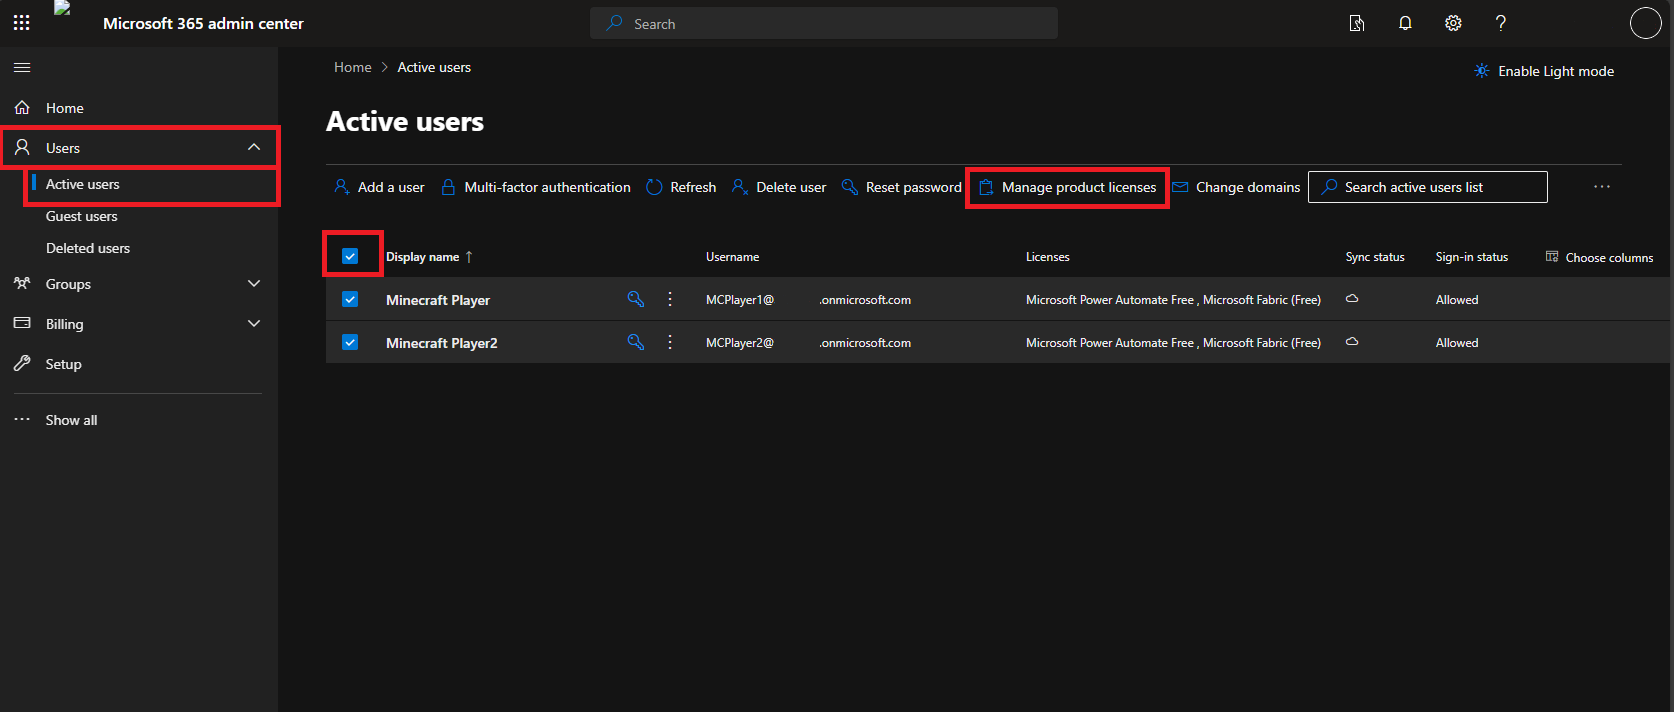Click the Username column header
This screenshot has width=1674, height=712.
click(x=733, y=257)
